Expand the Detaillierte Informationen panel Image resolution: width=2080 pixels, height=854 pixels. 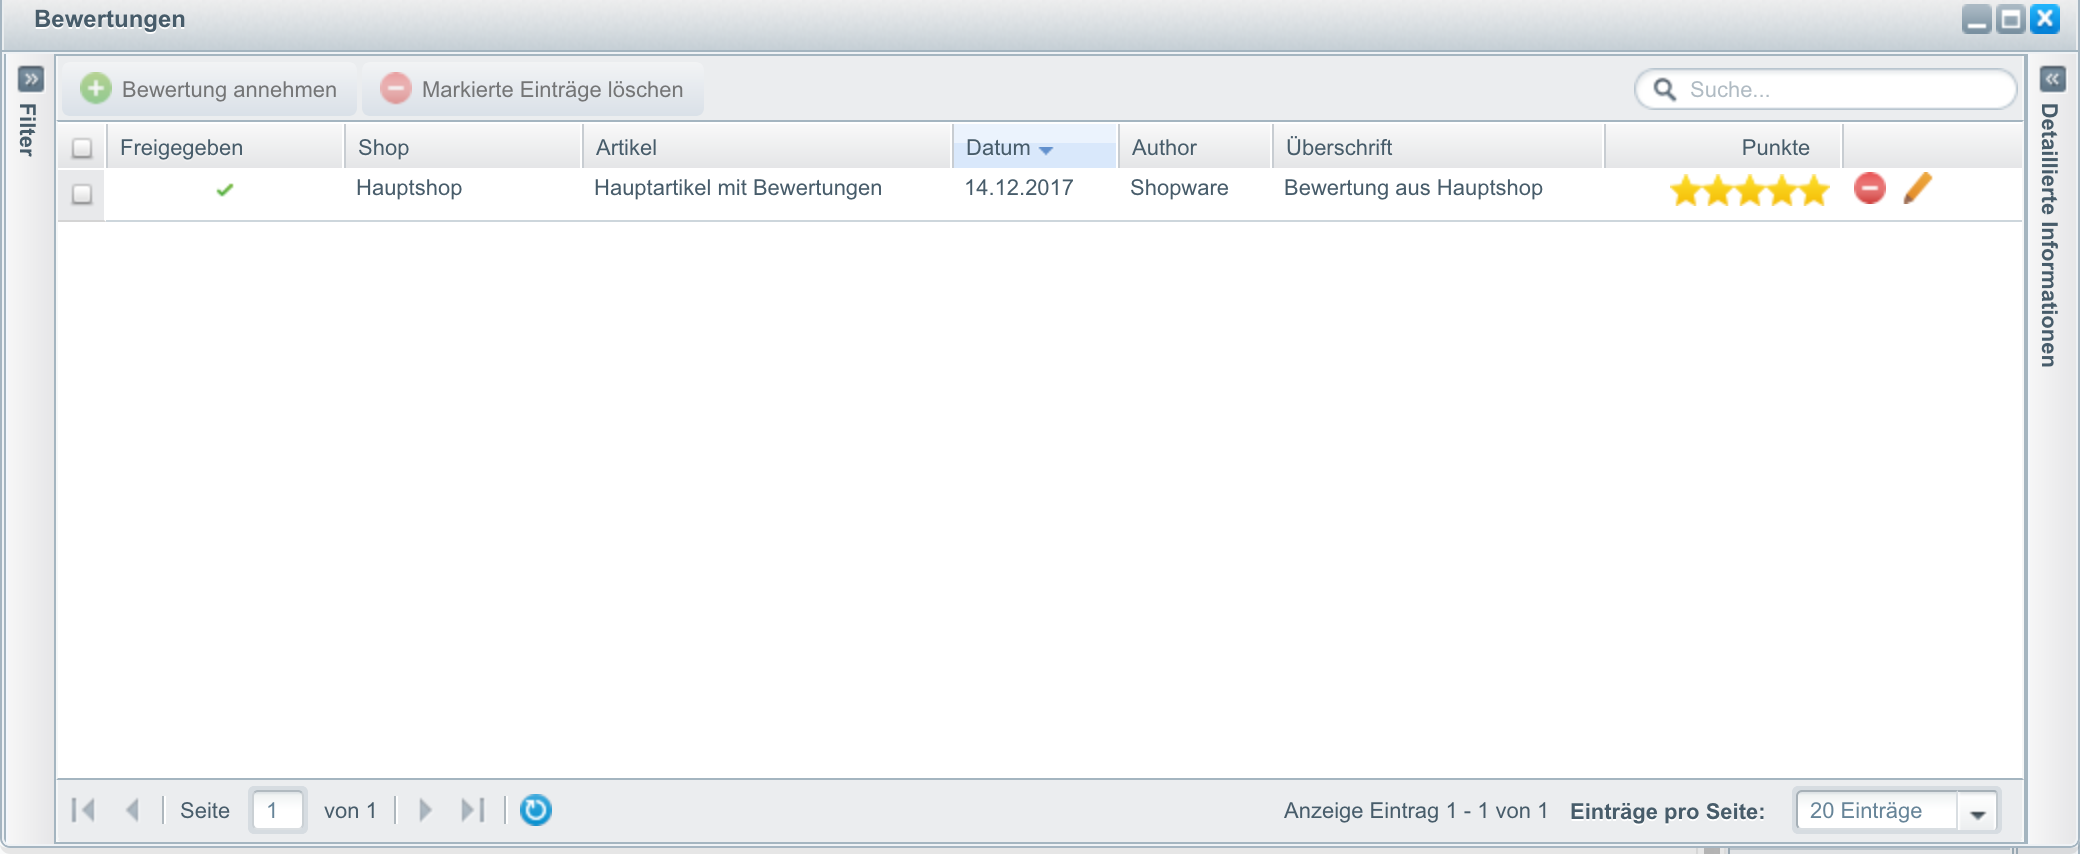[2052, 78]
